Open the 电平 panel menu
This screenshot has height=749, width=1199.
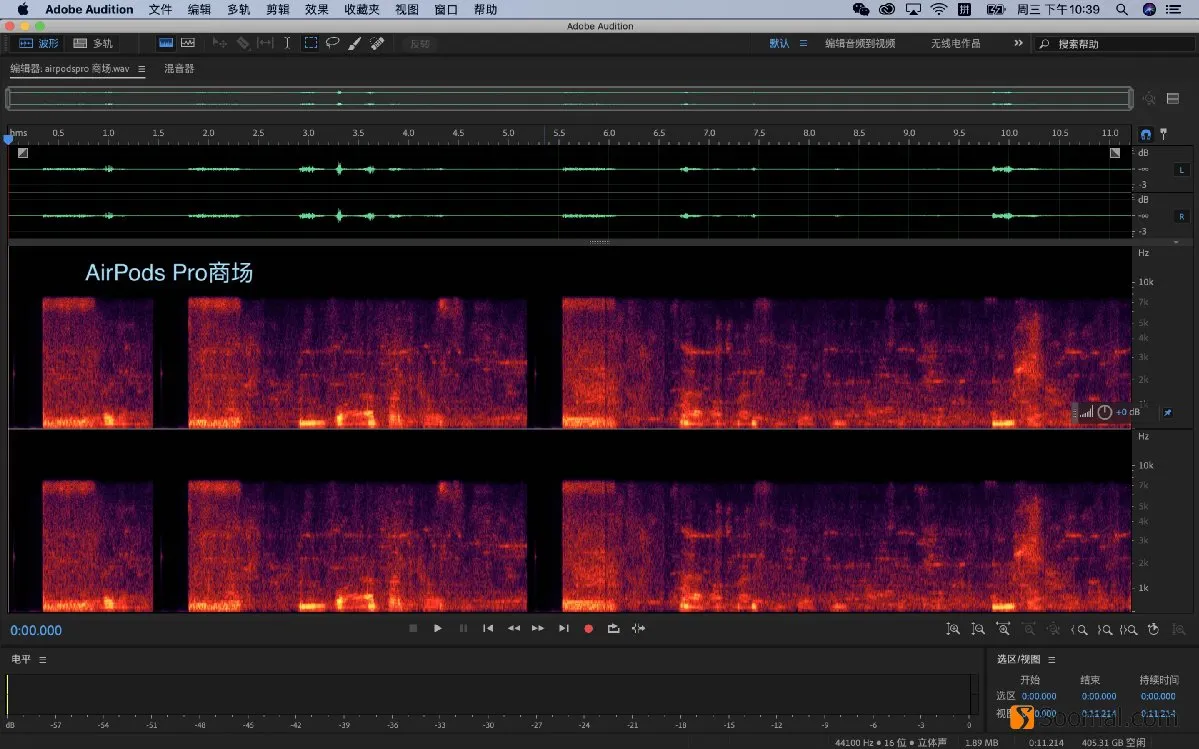coord(43,660)
